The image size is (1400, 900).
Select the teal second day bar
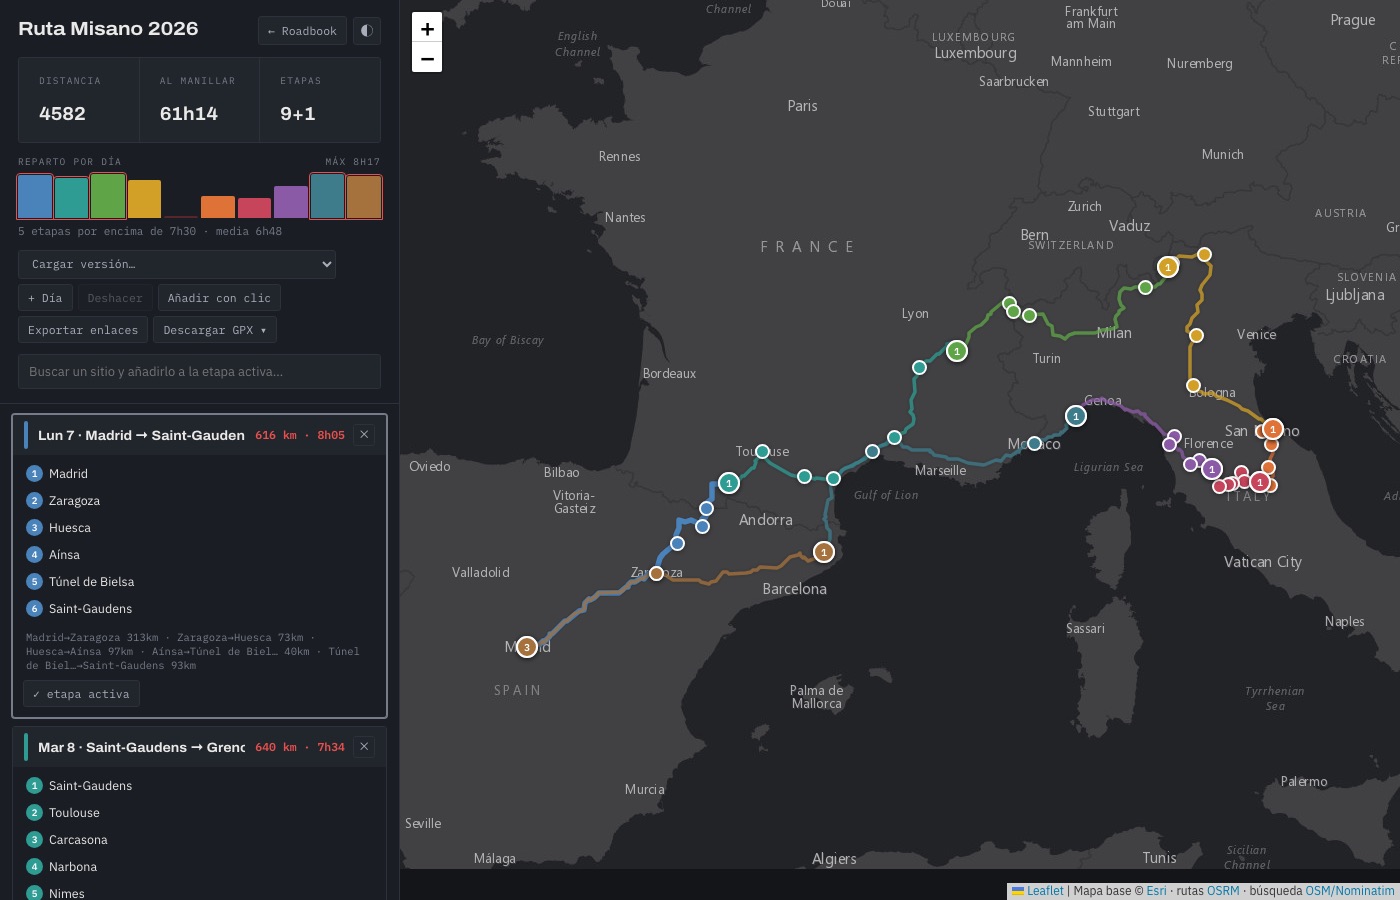tap(71, 198)
